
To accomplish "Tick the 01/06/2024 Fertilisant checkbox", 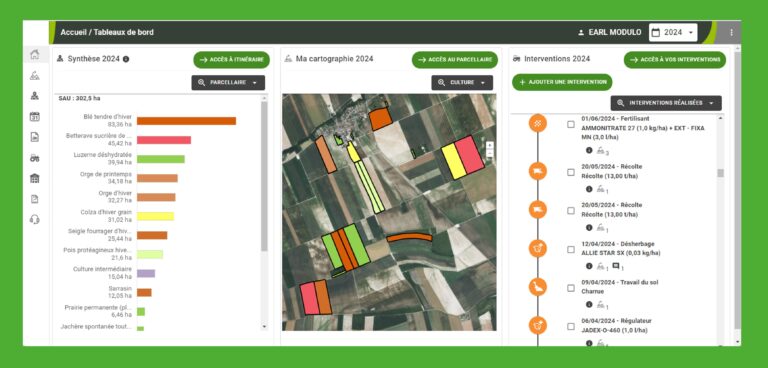I will pyautogui.click(x=571, y=124).
